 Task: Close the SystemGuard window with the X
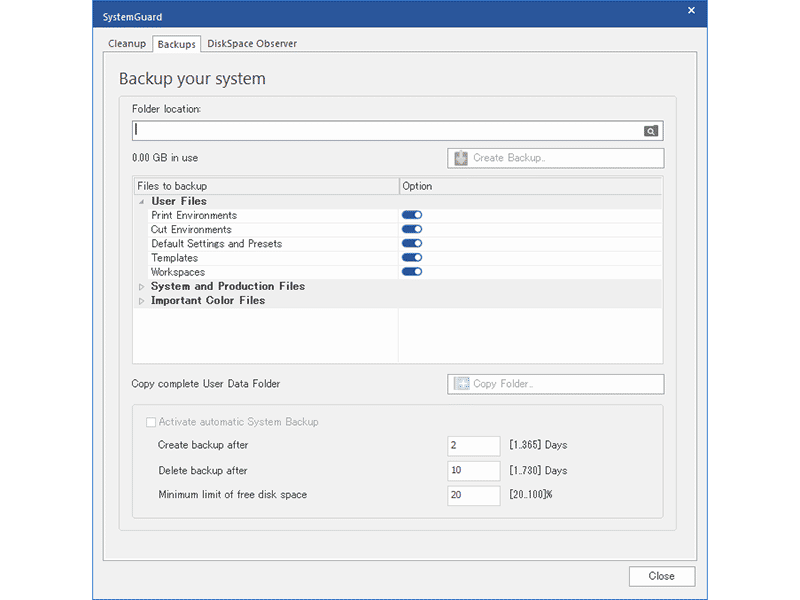(x=691, y=10)
